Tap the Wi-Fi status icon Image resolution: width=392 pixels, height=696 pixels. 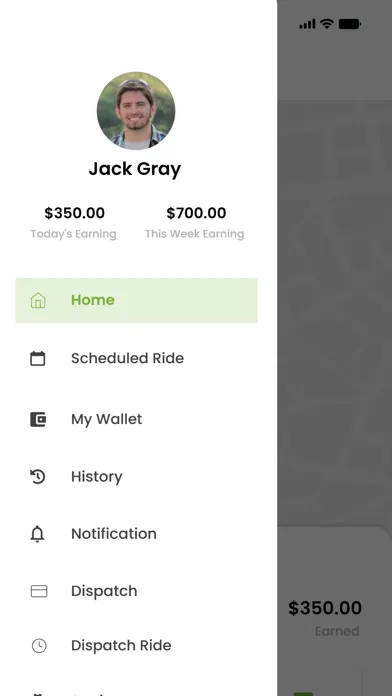327,24
